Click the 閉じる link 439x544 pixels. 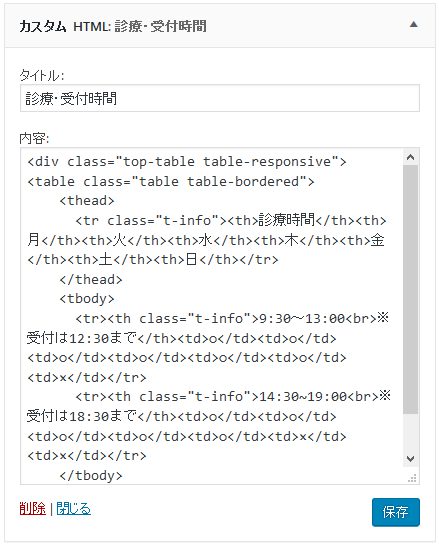[74, 509]
